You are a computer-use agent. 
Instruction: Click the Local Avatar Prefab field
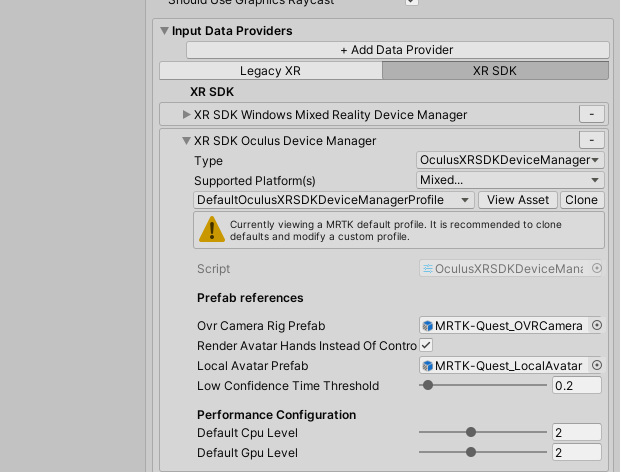click(510, 366)
